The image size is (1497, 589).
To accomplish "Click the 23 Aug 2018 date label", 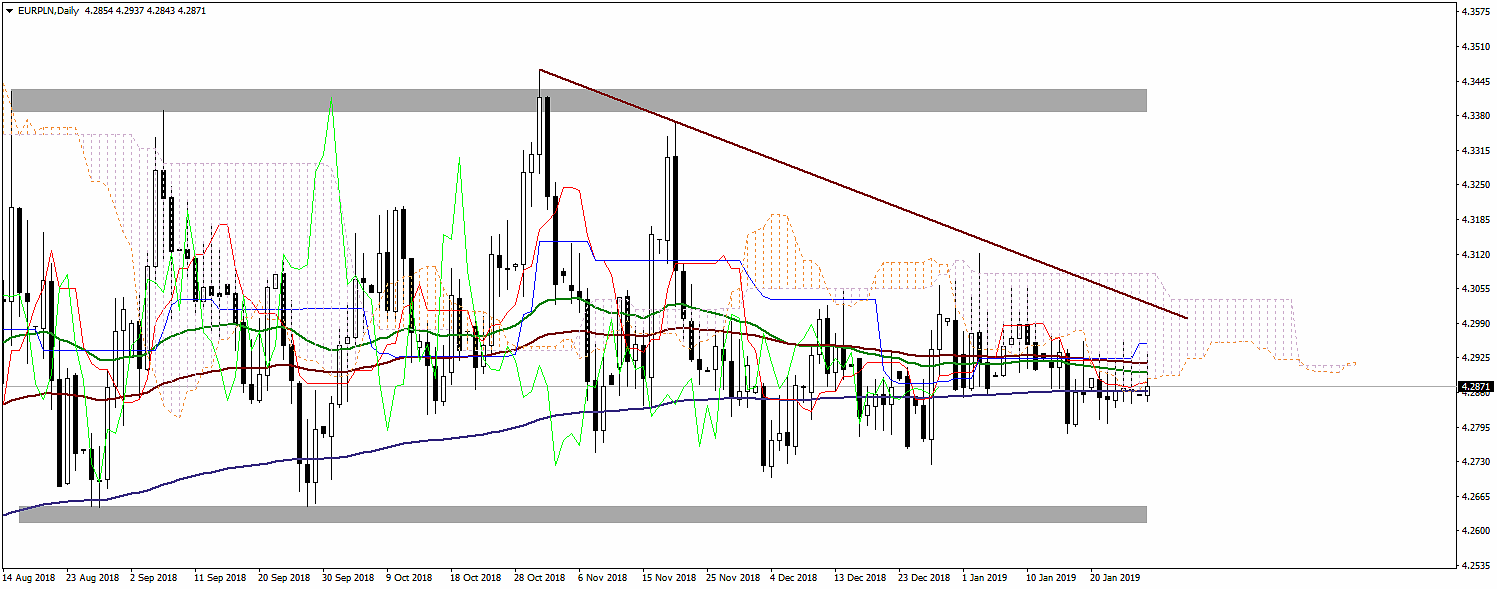I will coord(93,578).
